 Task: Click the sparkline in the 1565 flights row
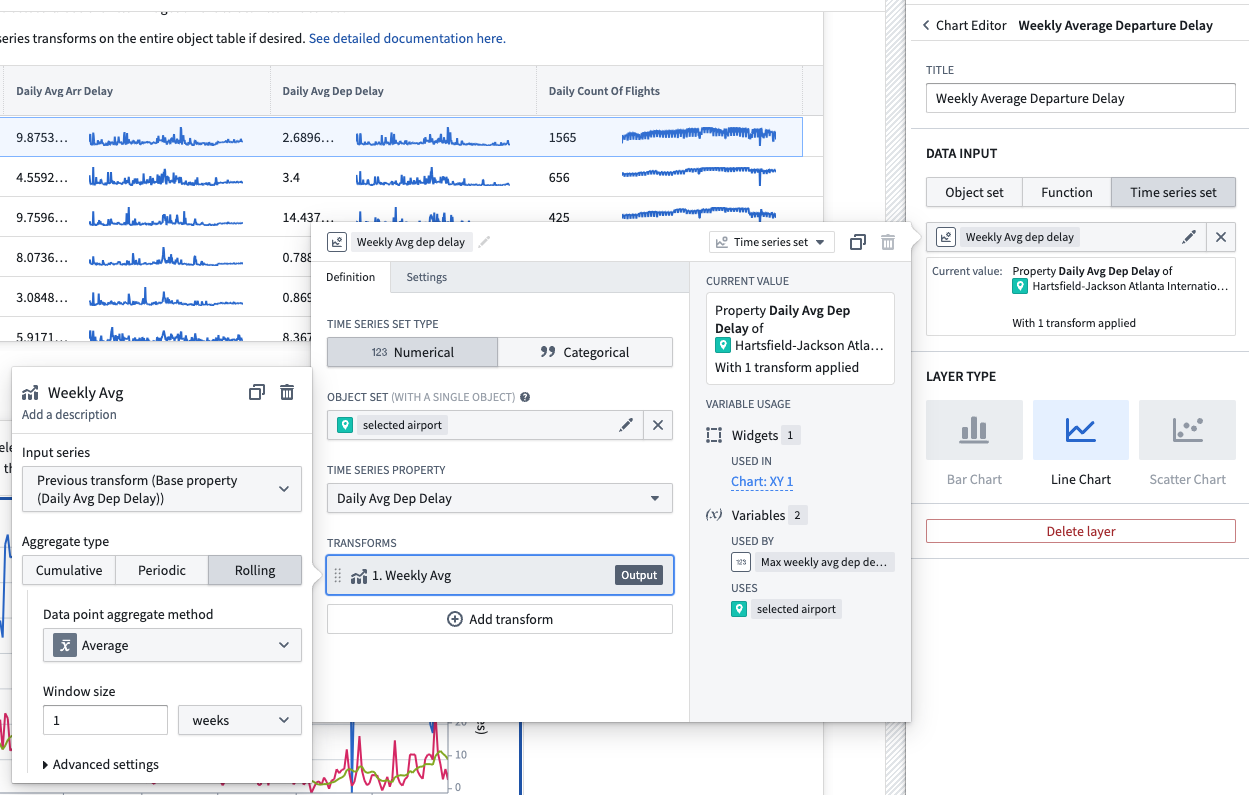coord(698,136)
